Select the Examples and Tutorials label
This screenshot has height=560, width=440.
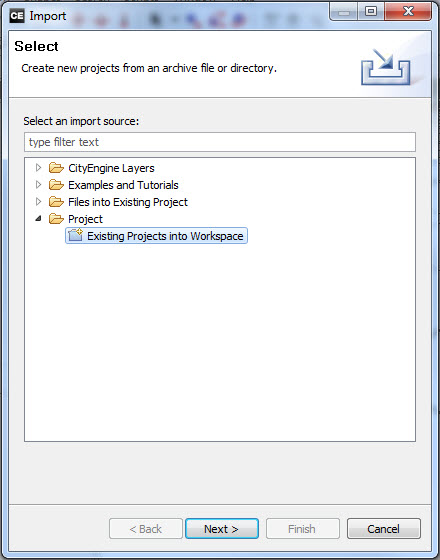click(123, 185)
